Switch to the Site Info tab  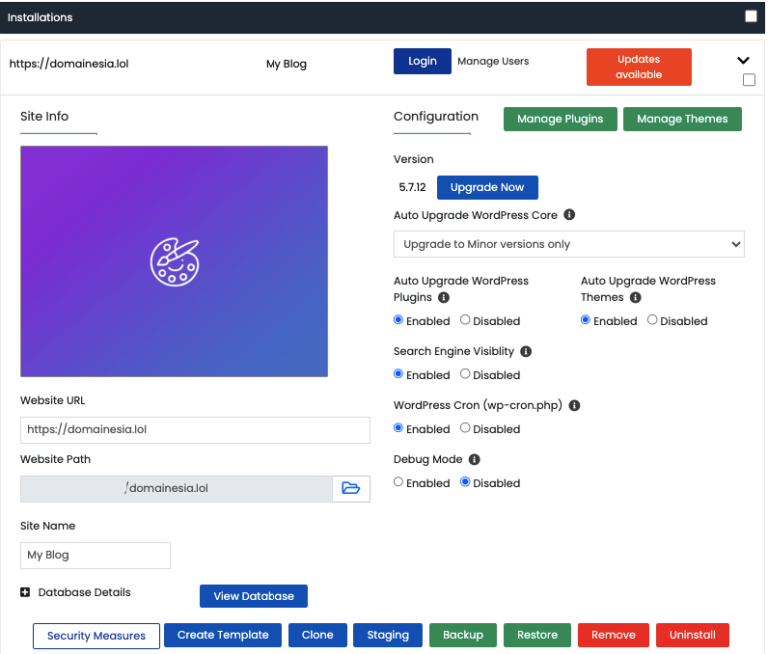coord(45,117)
